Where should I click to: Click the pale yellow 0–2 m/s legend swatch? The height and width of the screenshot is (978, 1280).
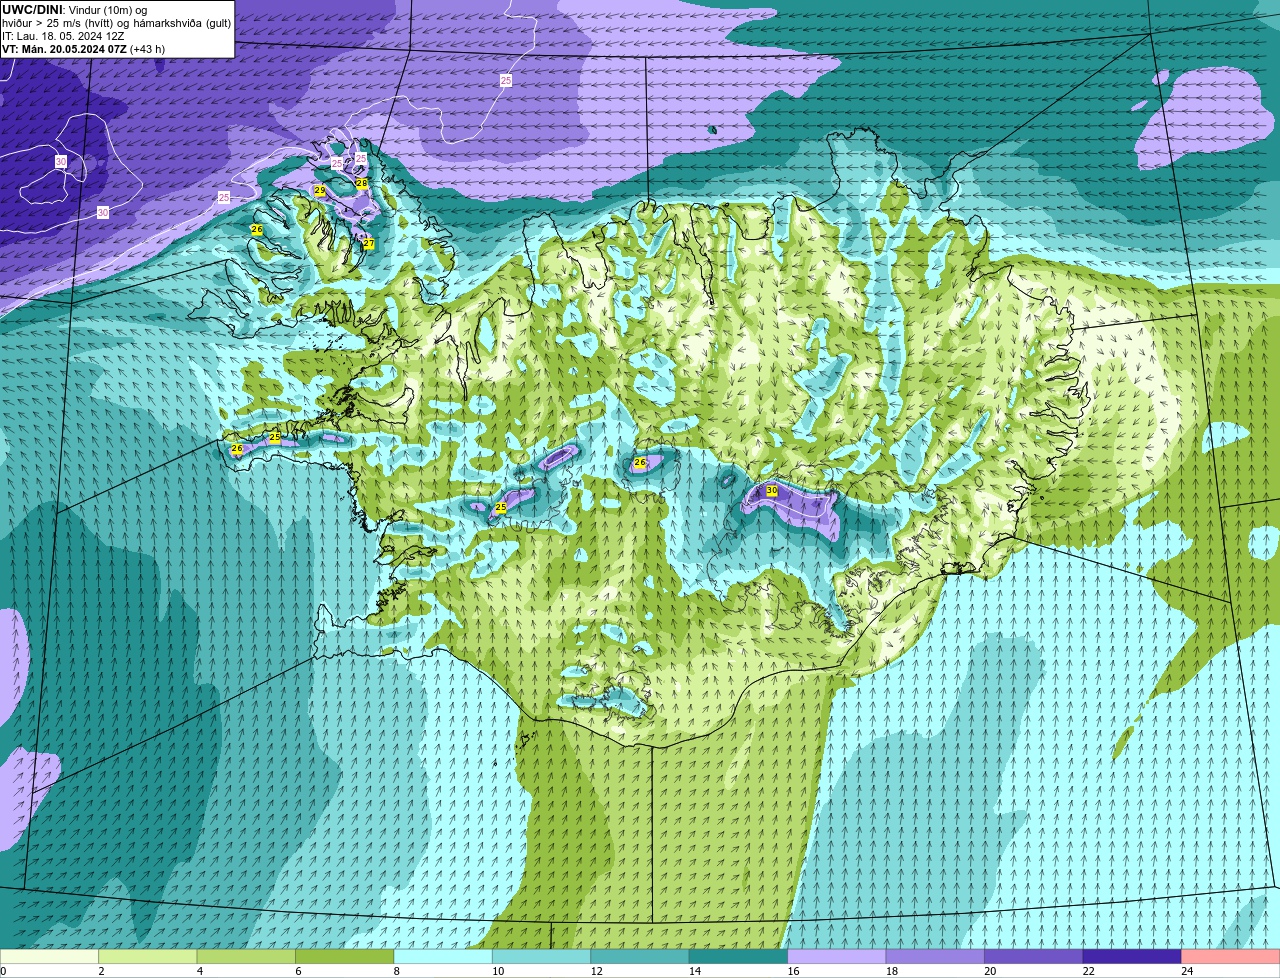click(x=49, y=957)
